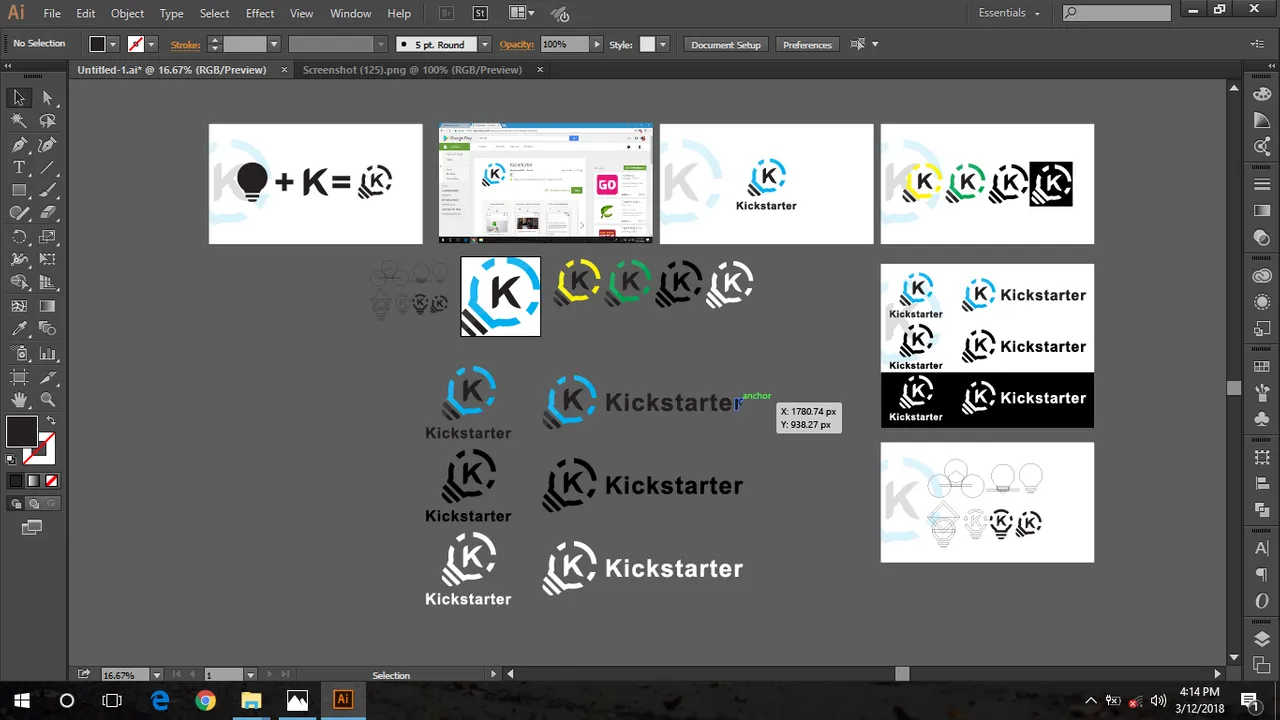Screen dimensions: 1280x720
Task: Set paint mode to Color
Action: coord(16,481)
